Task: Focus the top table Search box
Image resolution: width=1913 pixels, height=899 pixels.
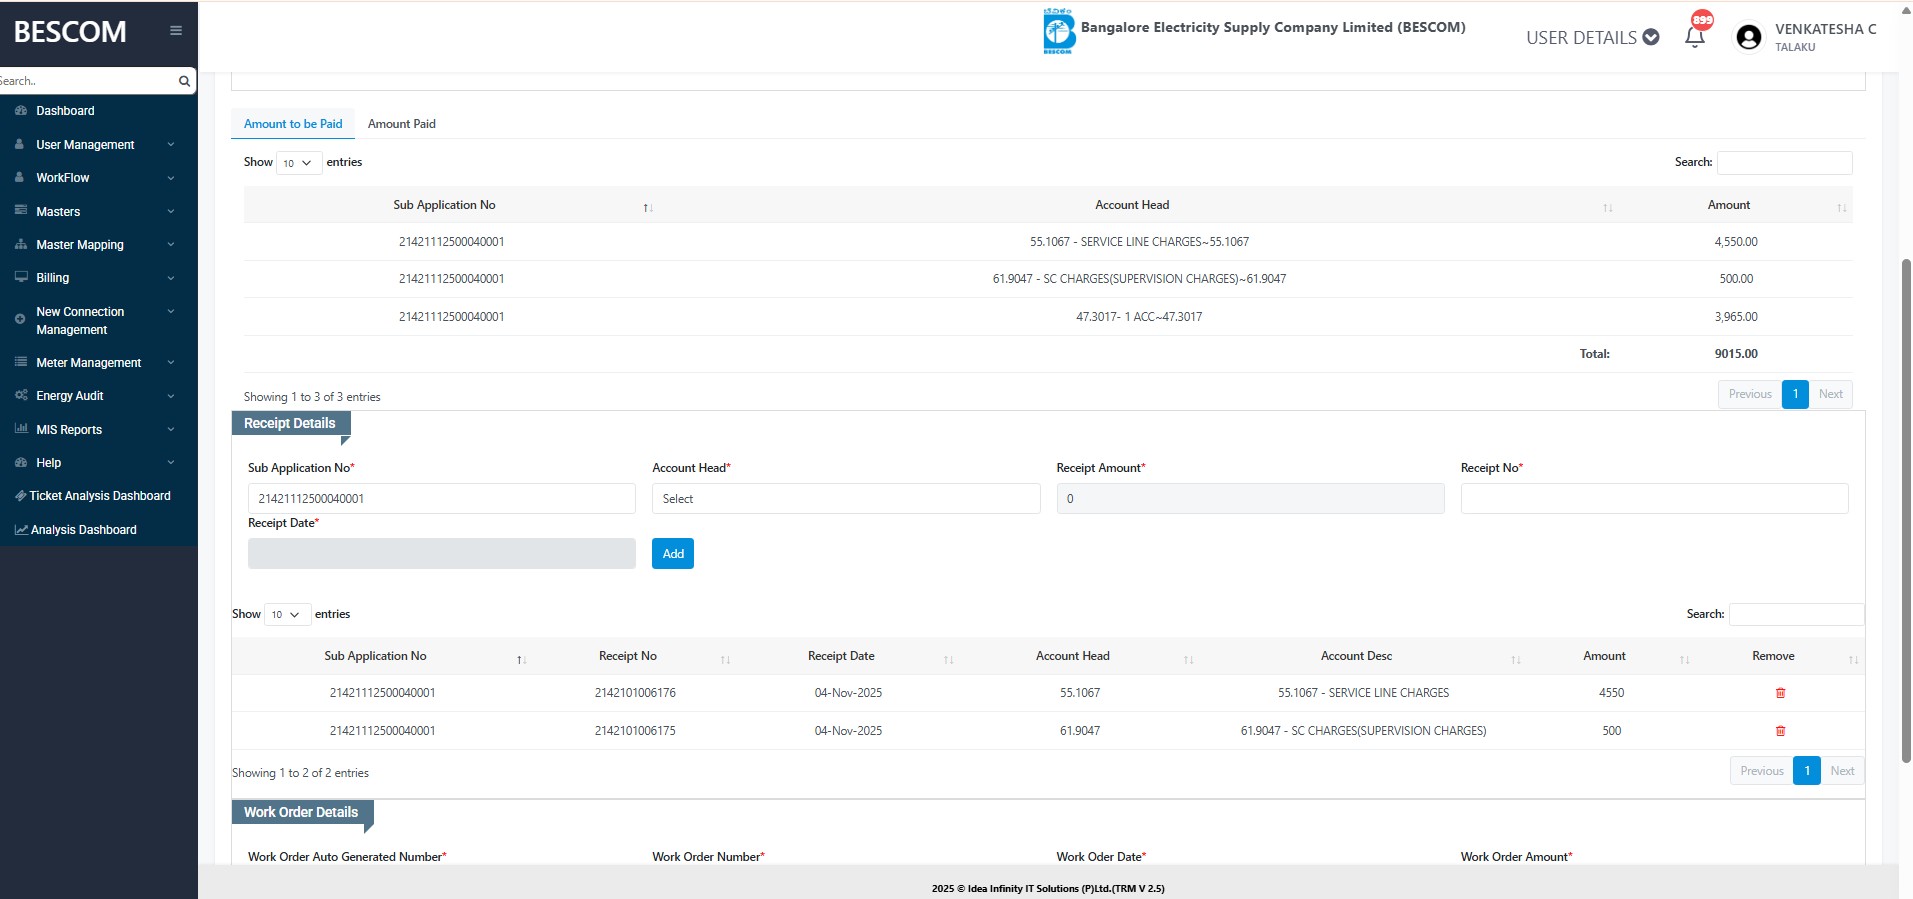Action: [1785, 163]
